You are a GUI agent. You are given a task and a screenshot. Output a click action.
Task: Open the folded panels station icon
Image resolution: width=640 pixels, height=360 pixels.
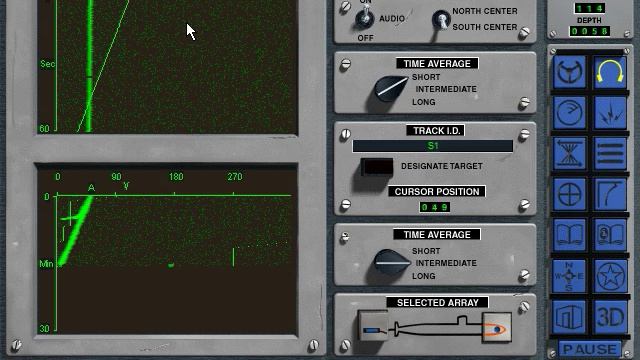pos(569,317)
